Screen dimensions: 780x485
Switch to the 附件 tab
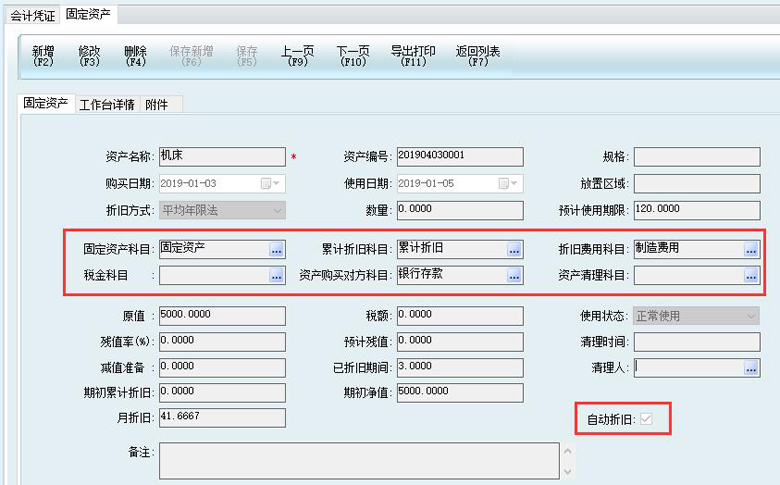[157, 104]
